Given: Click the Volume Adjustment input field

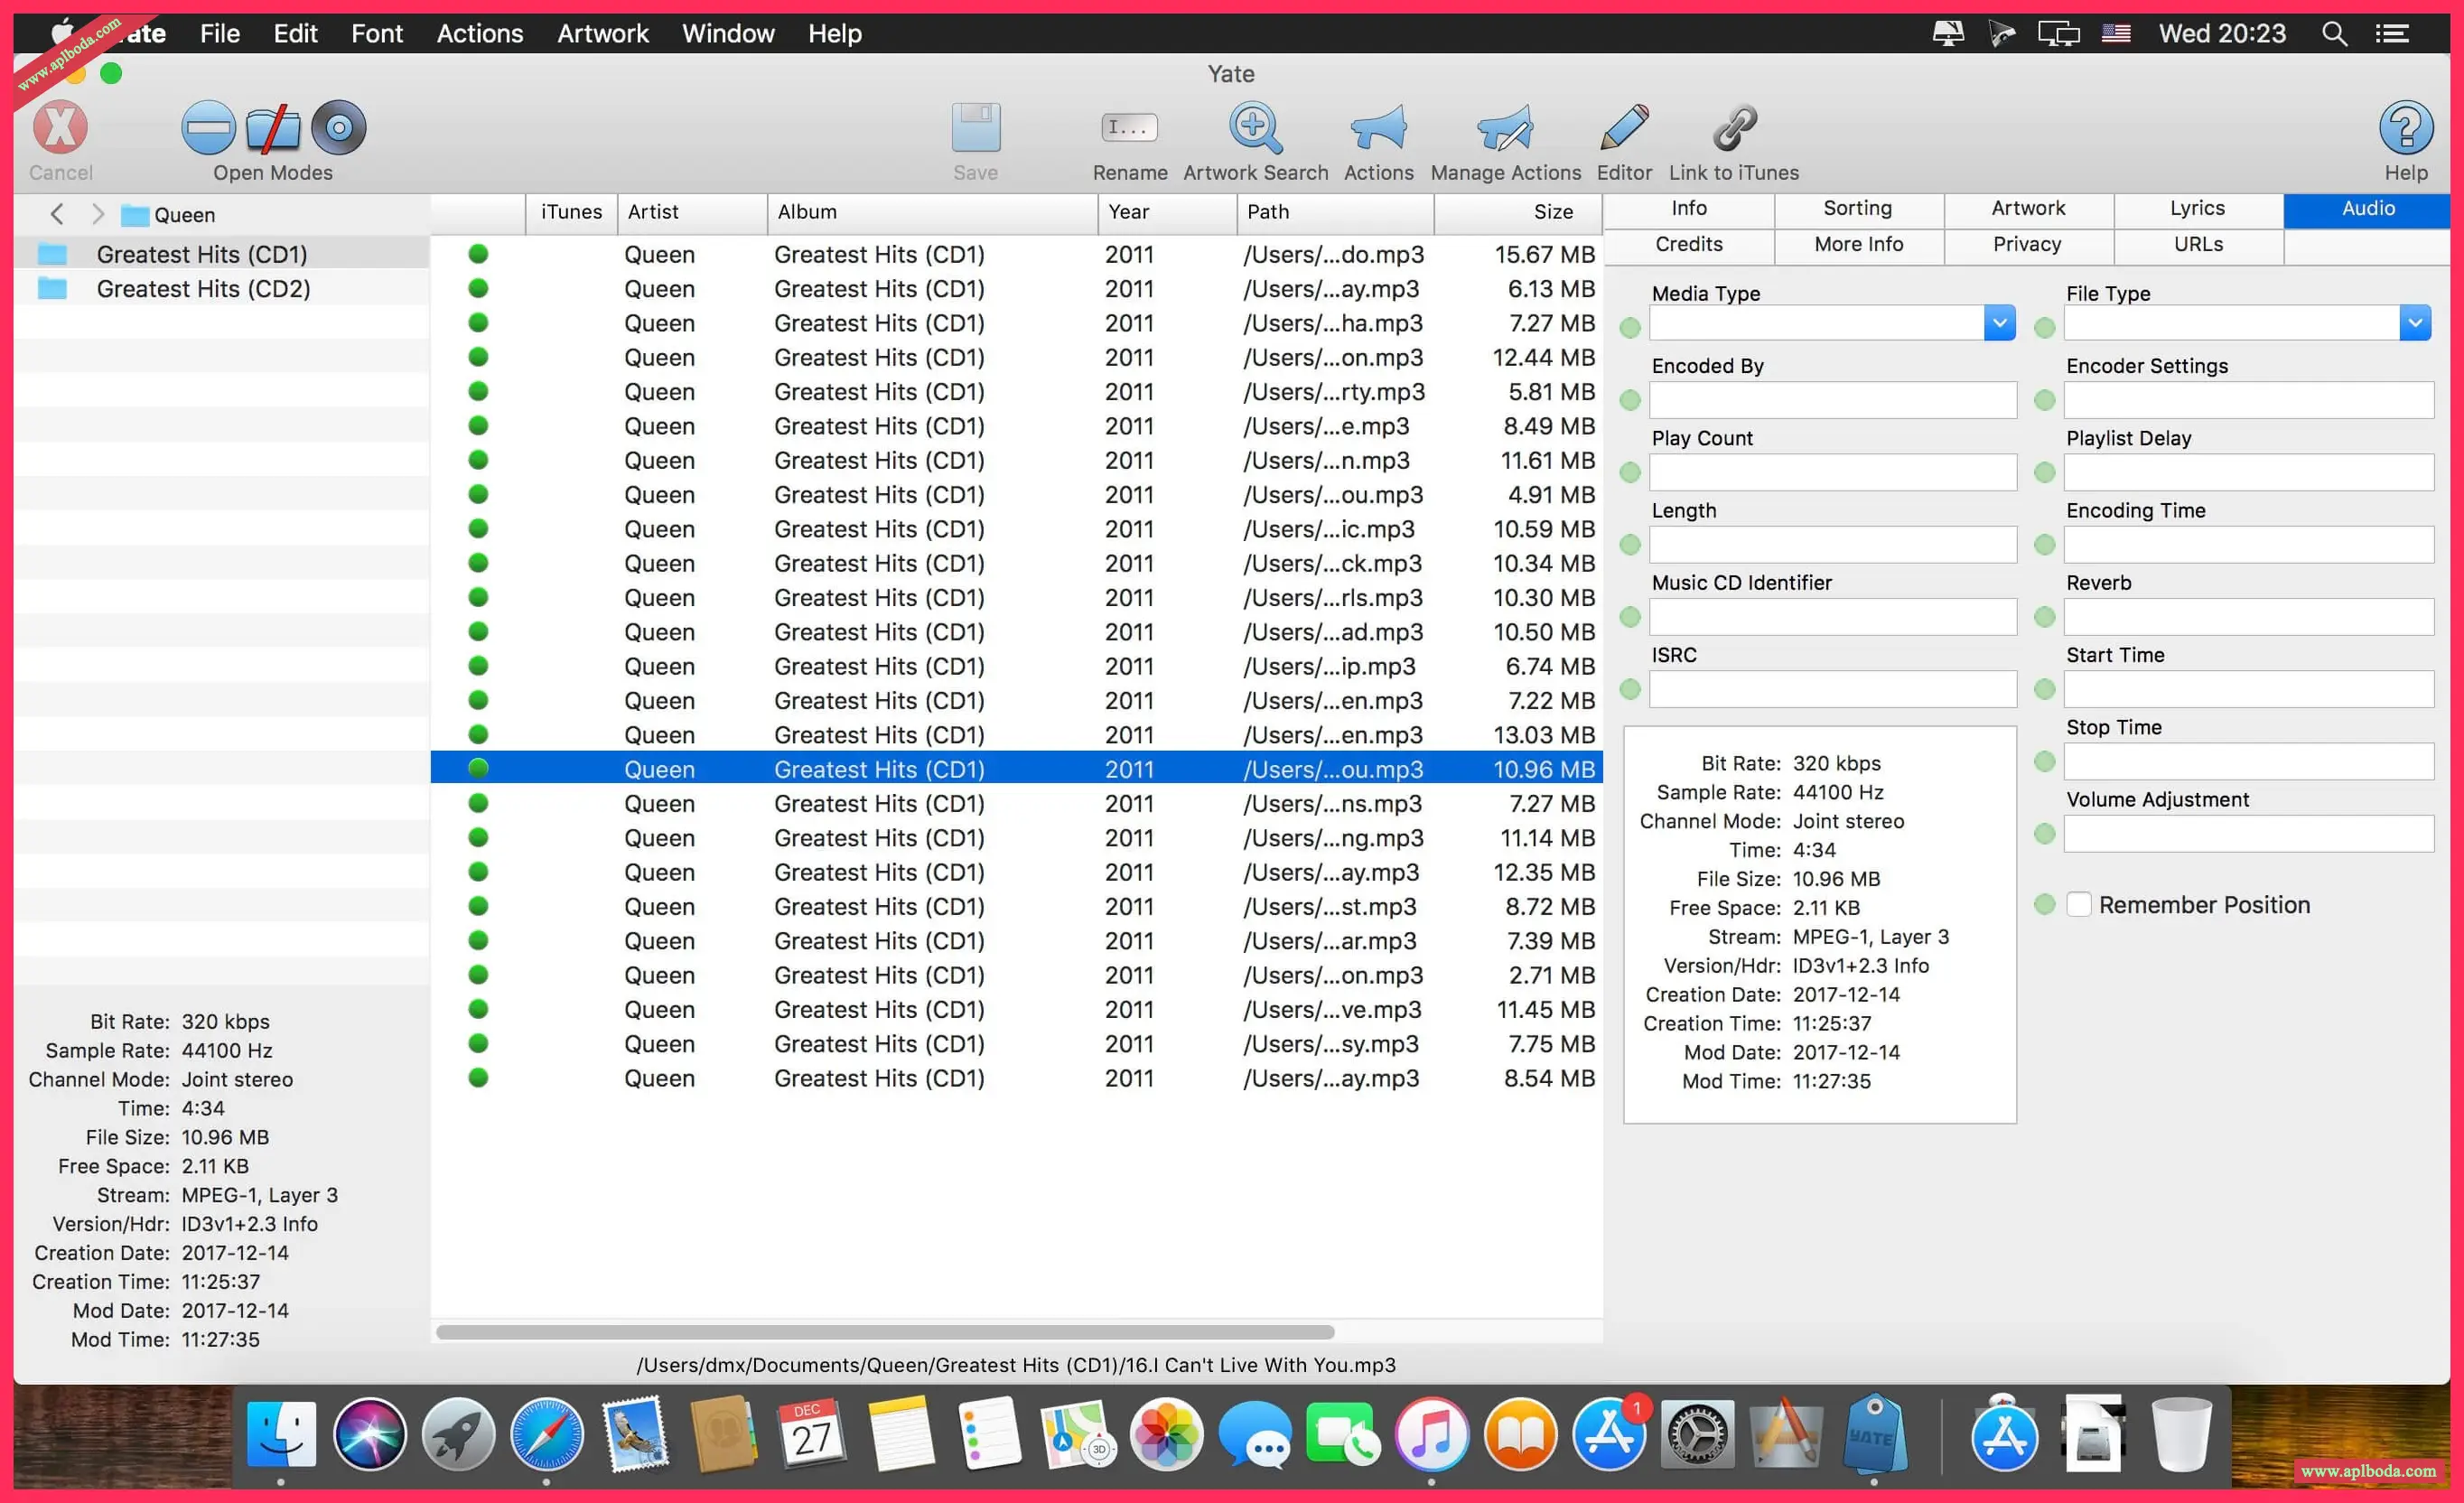Looking at the screenshot, I should coord(2249,834).
